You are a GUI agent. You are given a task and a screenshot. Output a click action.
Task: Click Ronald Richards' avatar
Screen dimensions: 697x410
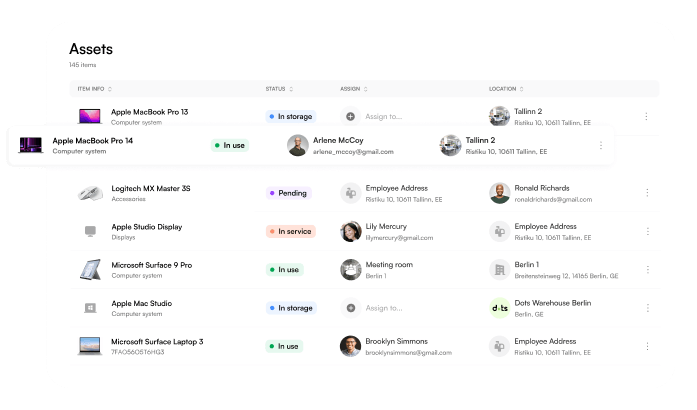(500, 193)
